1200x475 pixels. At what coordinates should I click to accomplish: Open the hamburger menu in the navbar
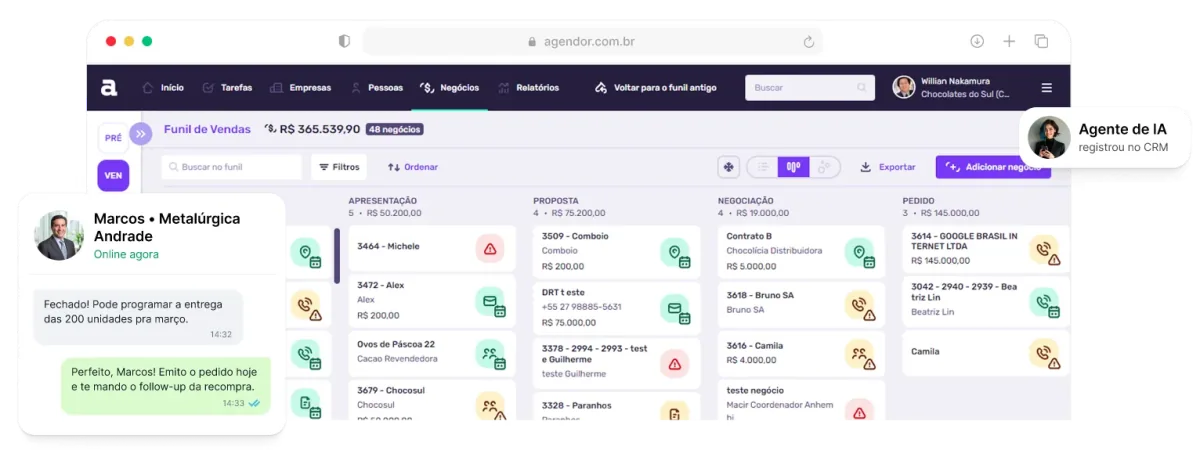[x=1046, y=88]
